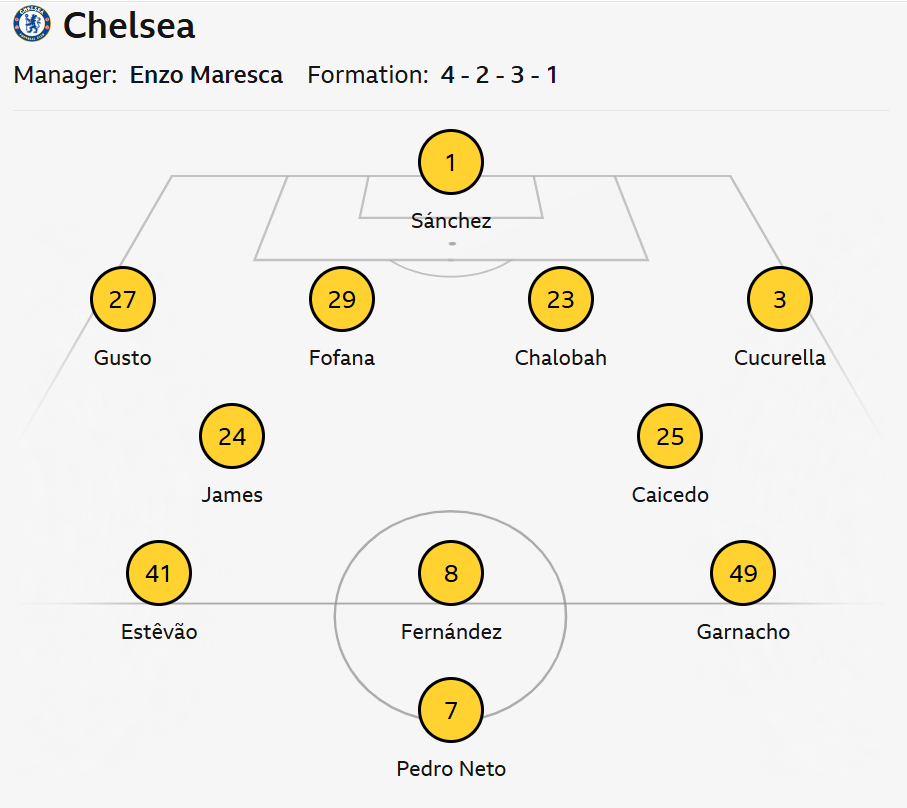
Task: Click James's number 24 circle
Action: (232, 436)
